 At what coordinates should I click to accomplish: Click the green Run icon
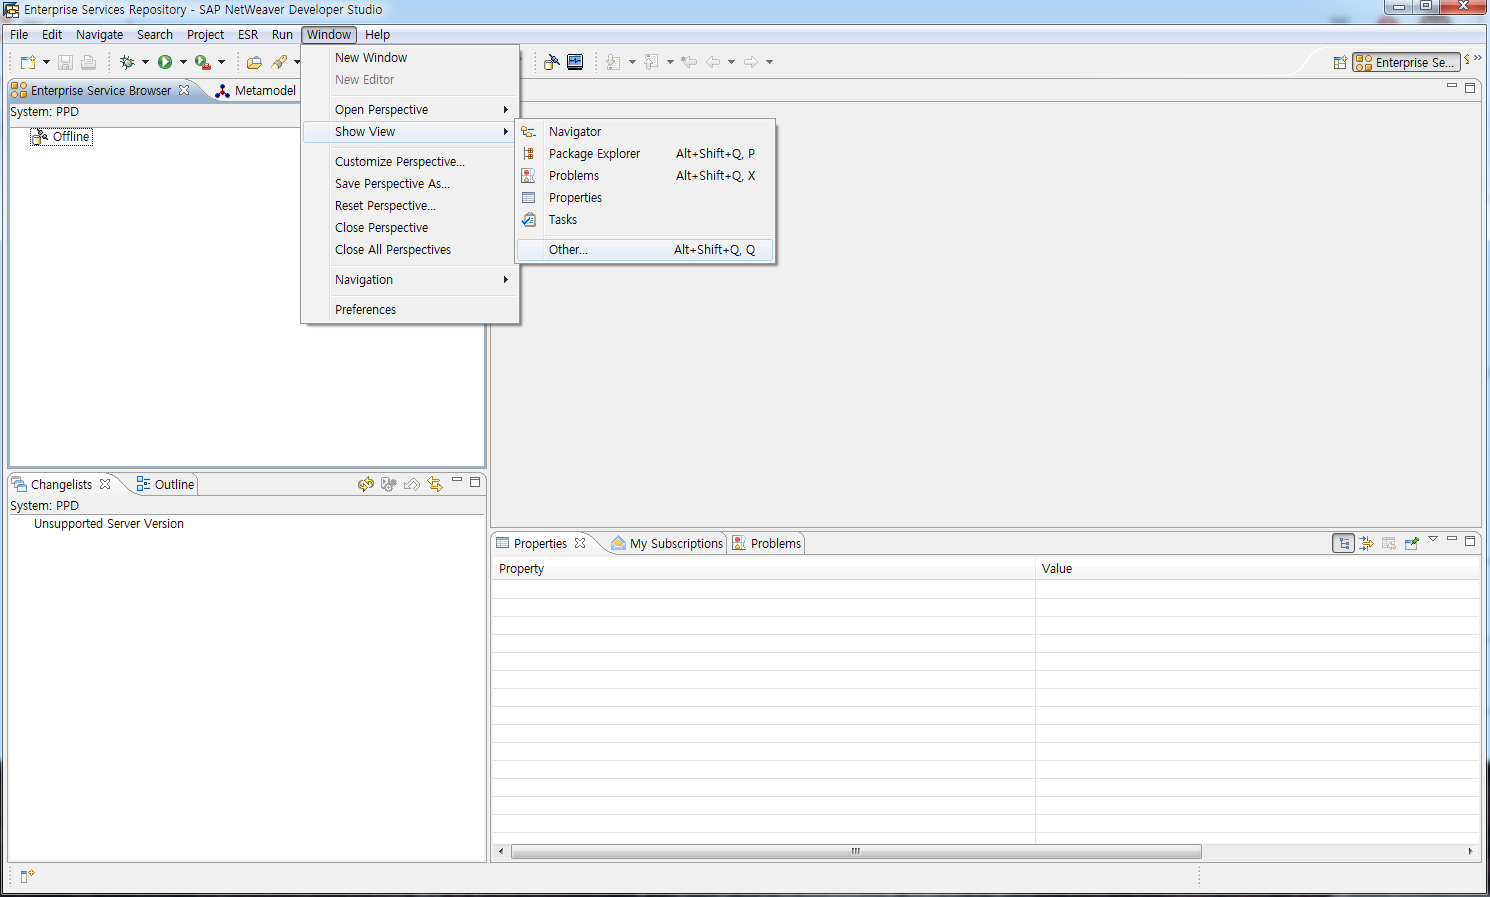pos(165,62)
